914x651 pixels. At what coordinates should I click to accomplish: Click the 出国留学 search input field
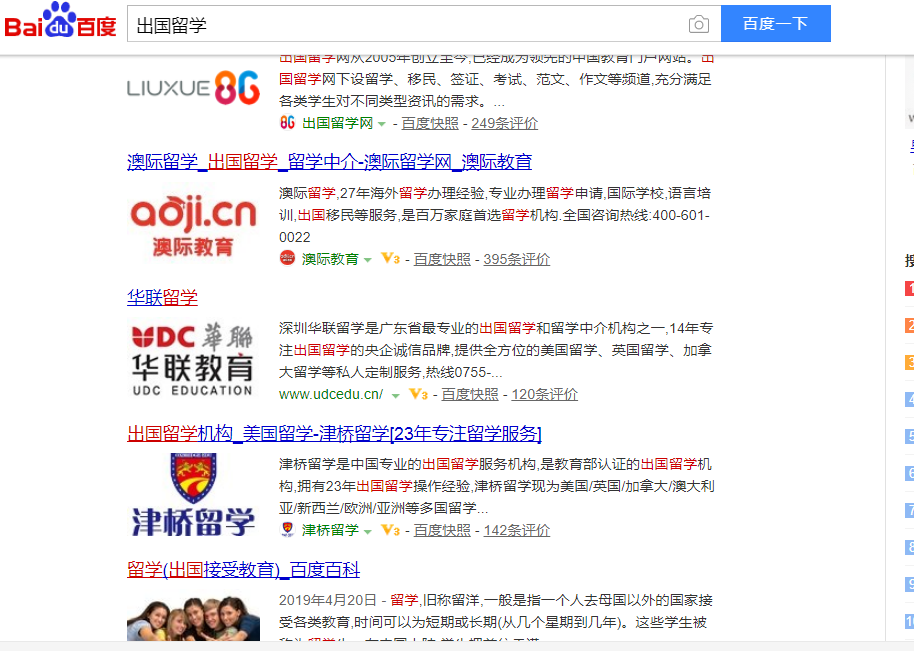click(400, 24)
